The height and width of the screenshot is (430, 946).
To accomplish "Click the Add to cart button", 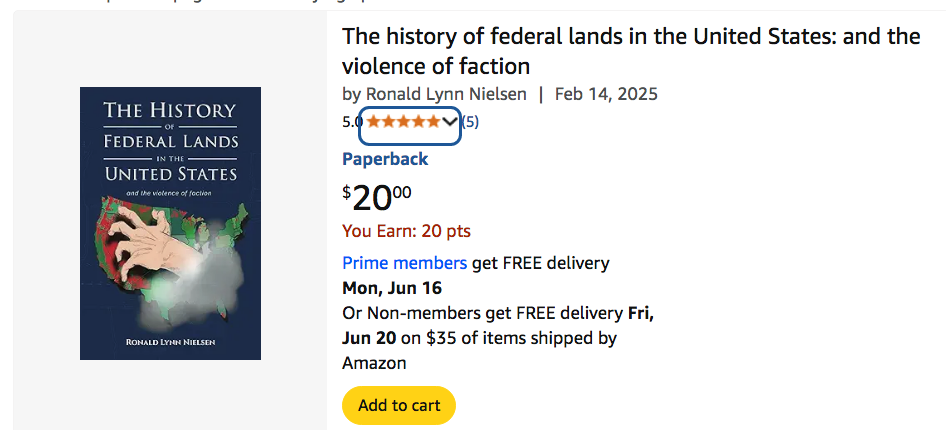I will [398, 405].
